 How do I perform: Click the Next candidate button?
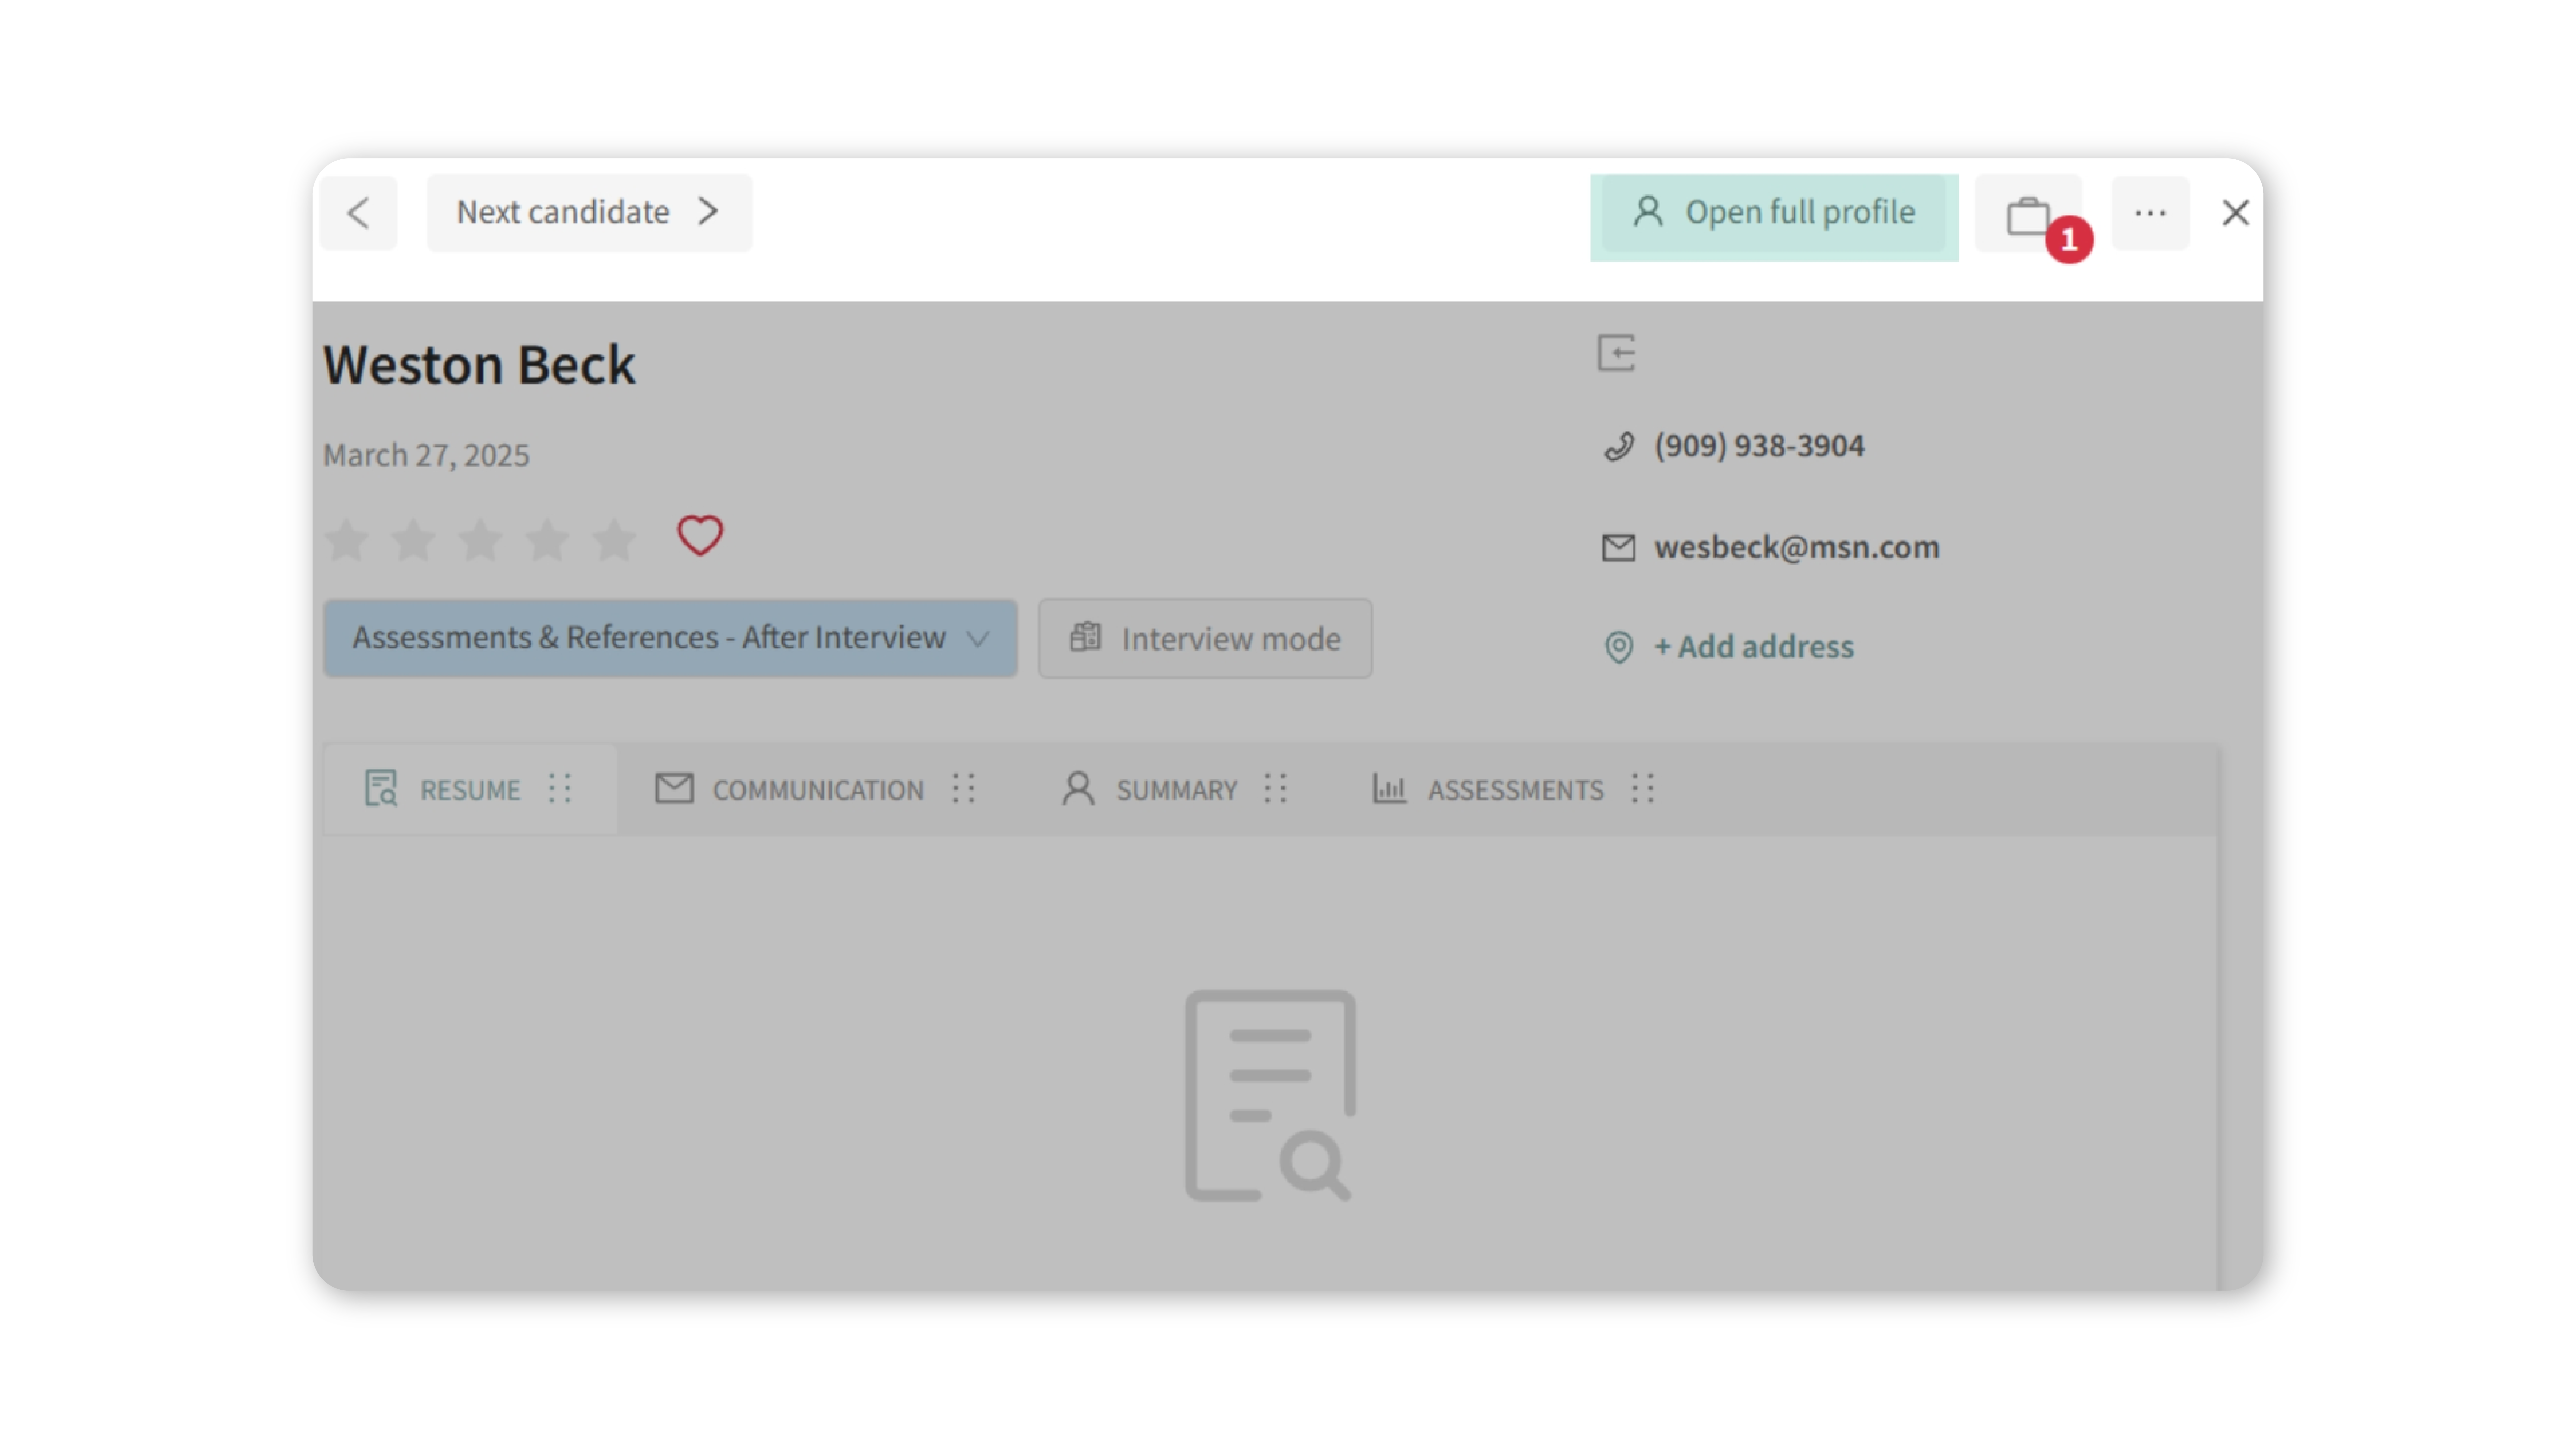click(x=589, y=213)
